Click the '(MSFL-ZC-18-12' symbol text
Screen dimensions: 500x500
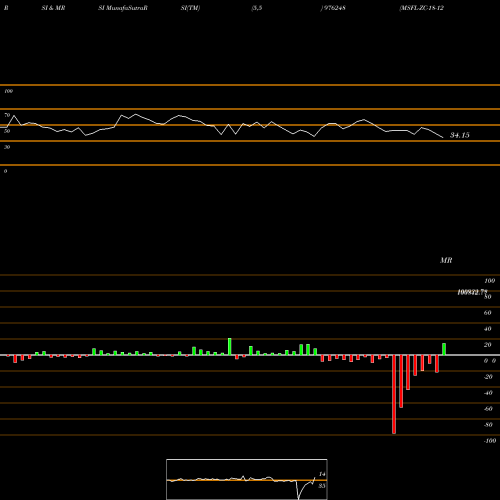coord(421,8)
